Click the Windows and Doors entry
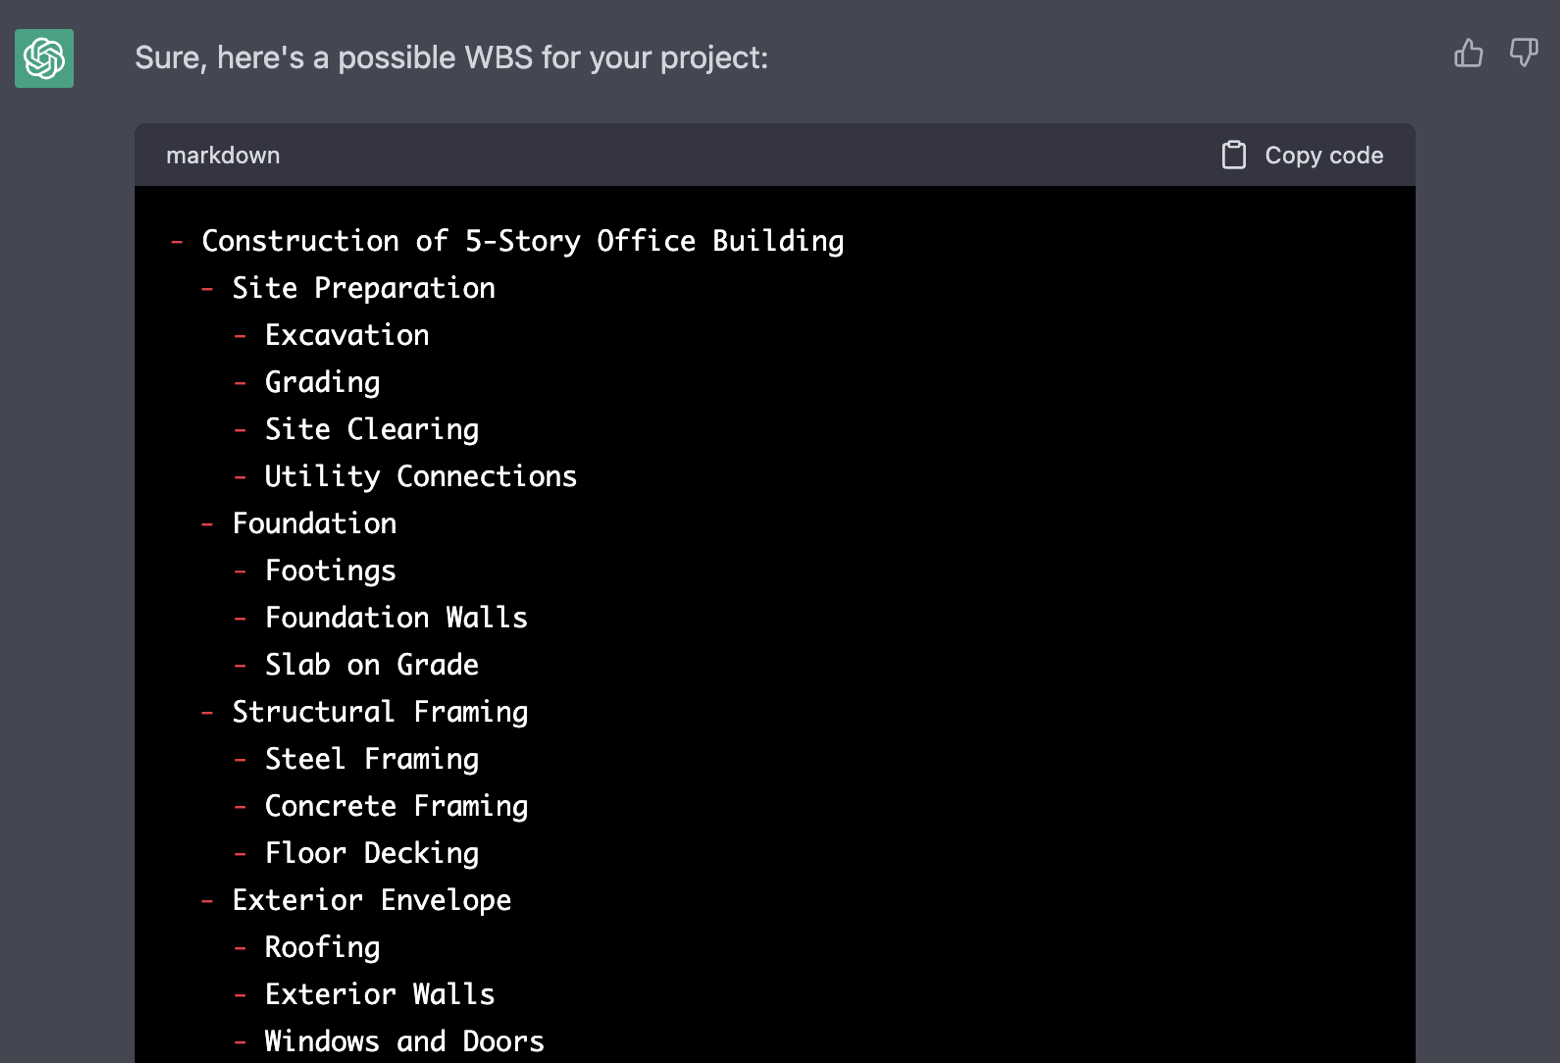Screen dimensions: 1560x1063 coord(404,1041)
